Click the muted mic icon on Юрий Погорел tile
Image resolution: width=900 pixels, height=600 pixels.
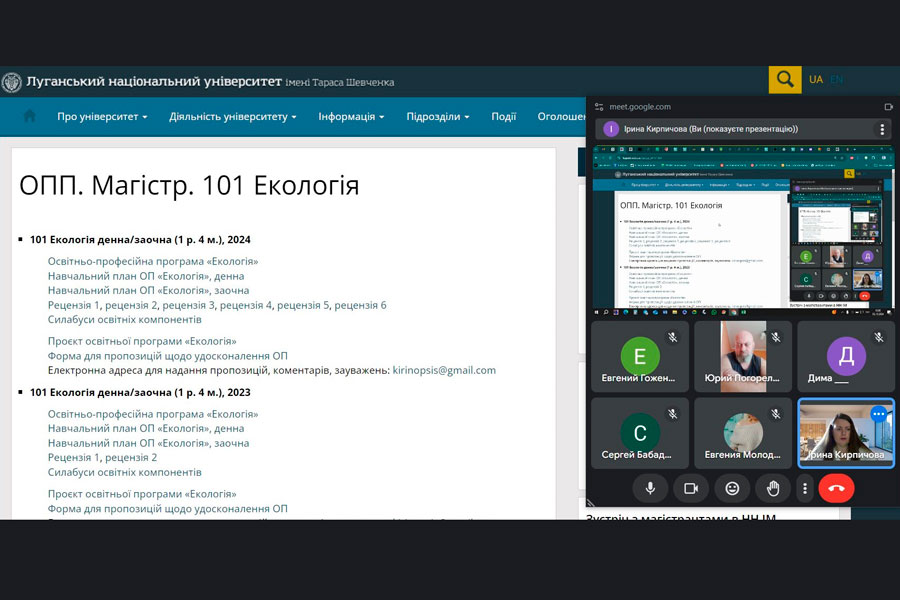775,338
